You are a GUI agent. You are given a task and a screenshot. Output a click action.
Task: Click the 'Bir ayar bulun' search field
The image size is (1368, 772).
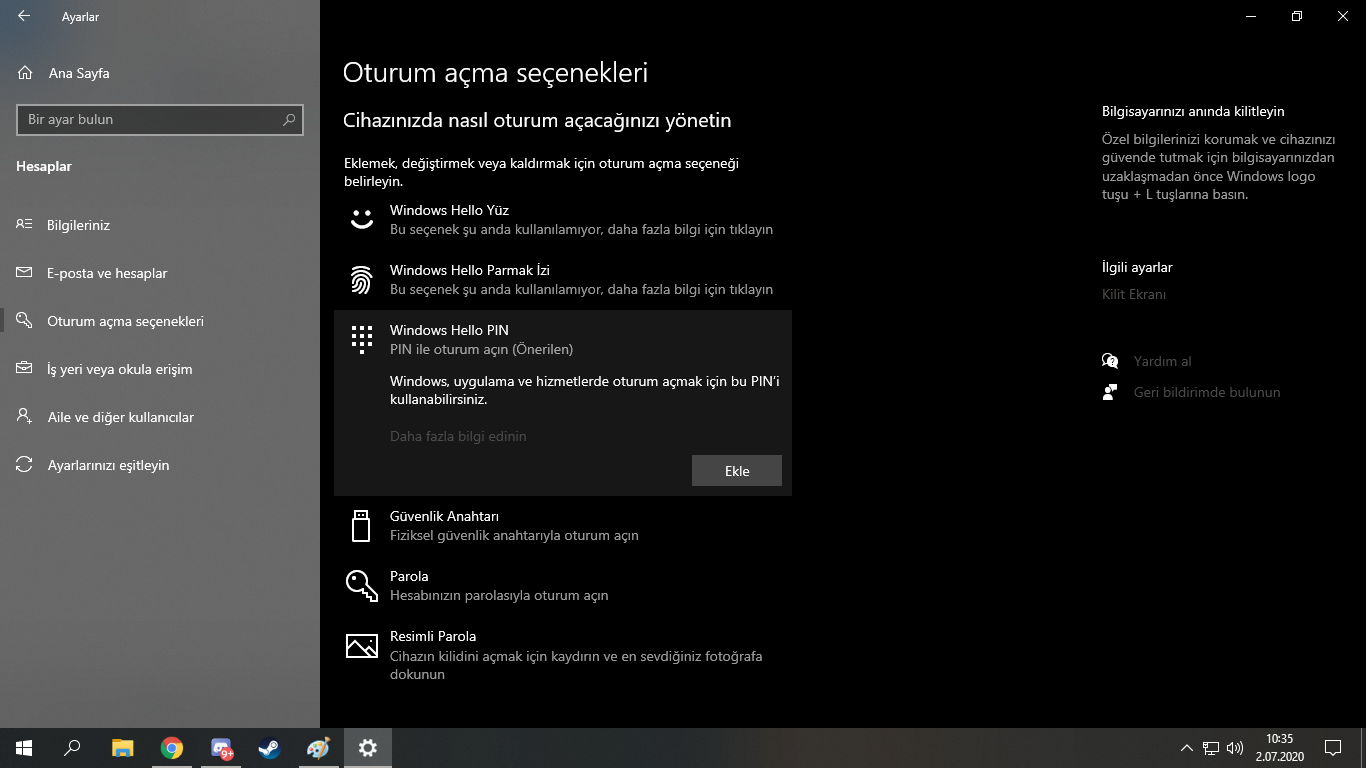click(x=160, y=119)
